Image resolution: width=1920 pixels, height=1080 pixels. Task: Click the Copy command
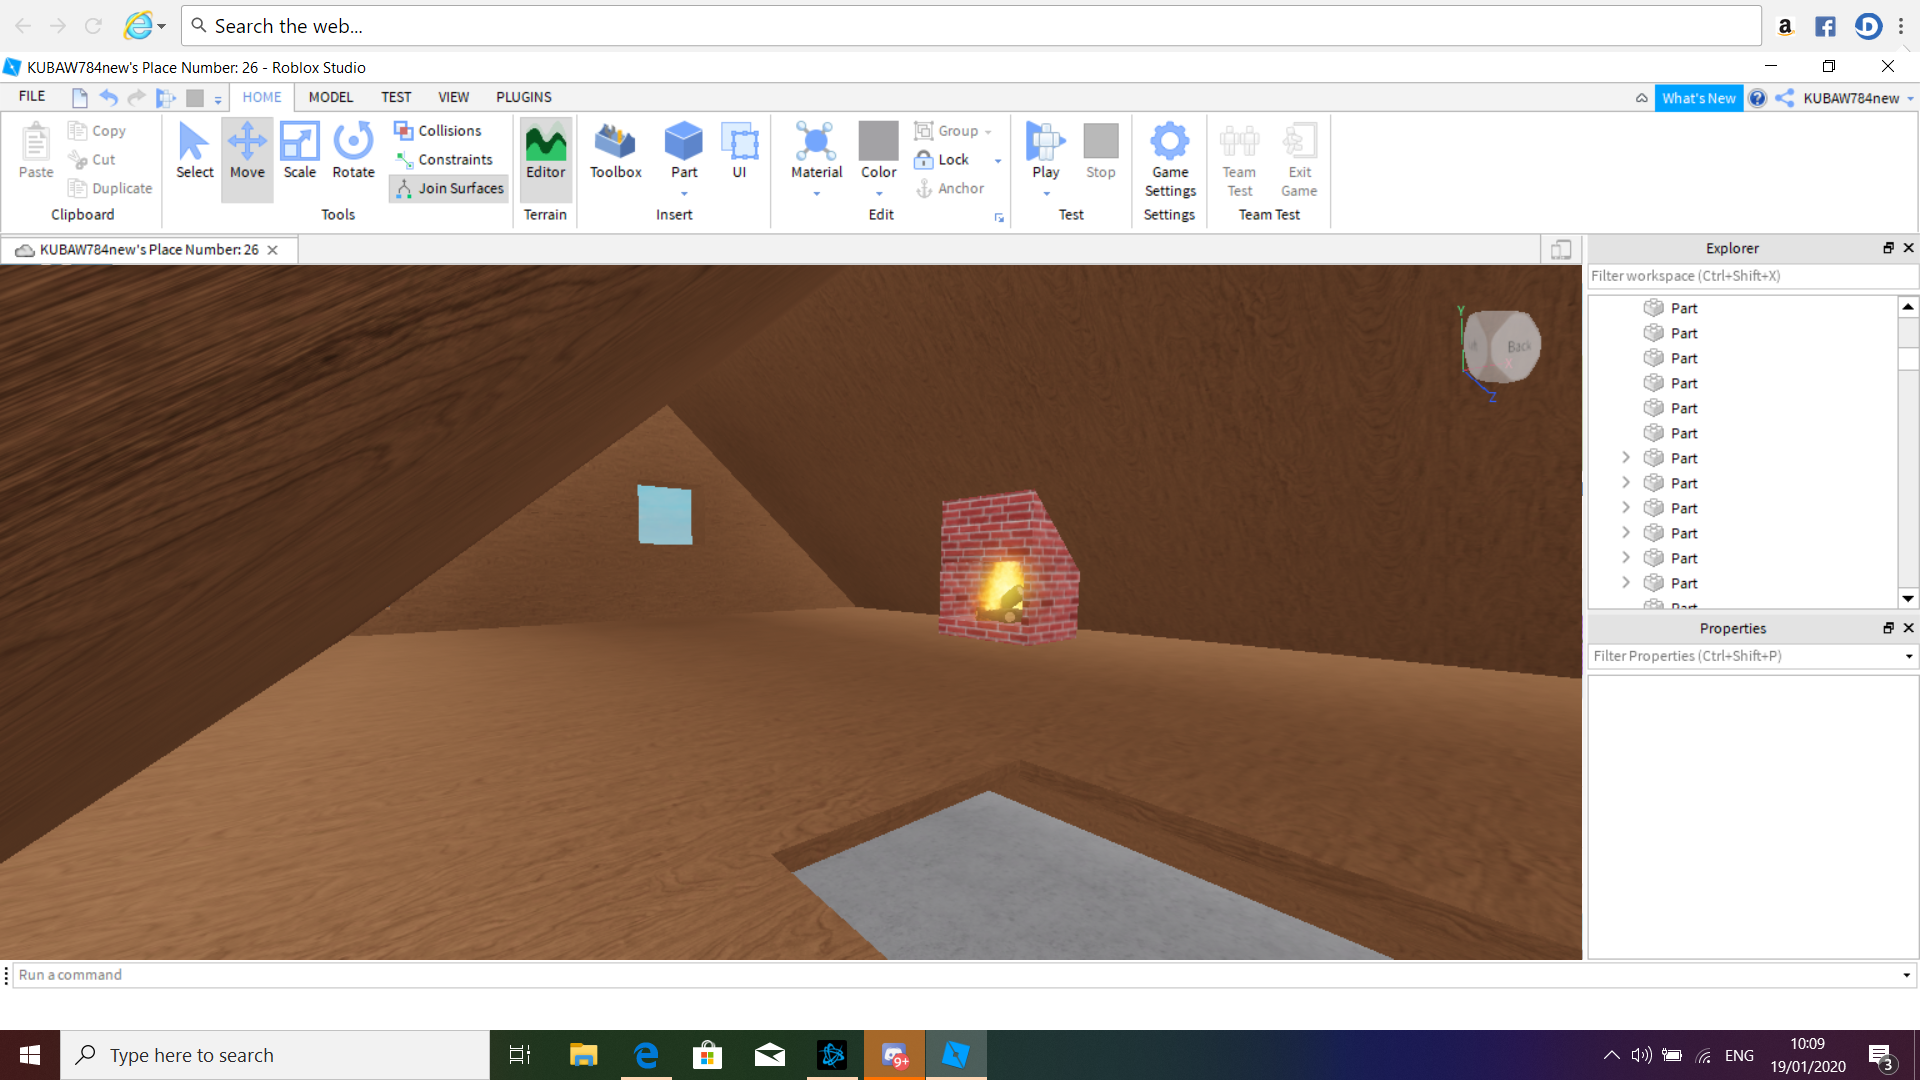pyautogui.click(x=97, y=131)
